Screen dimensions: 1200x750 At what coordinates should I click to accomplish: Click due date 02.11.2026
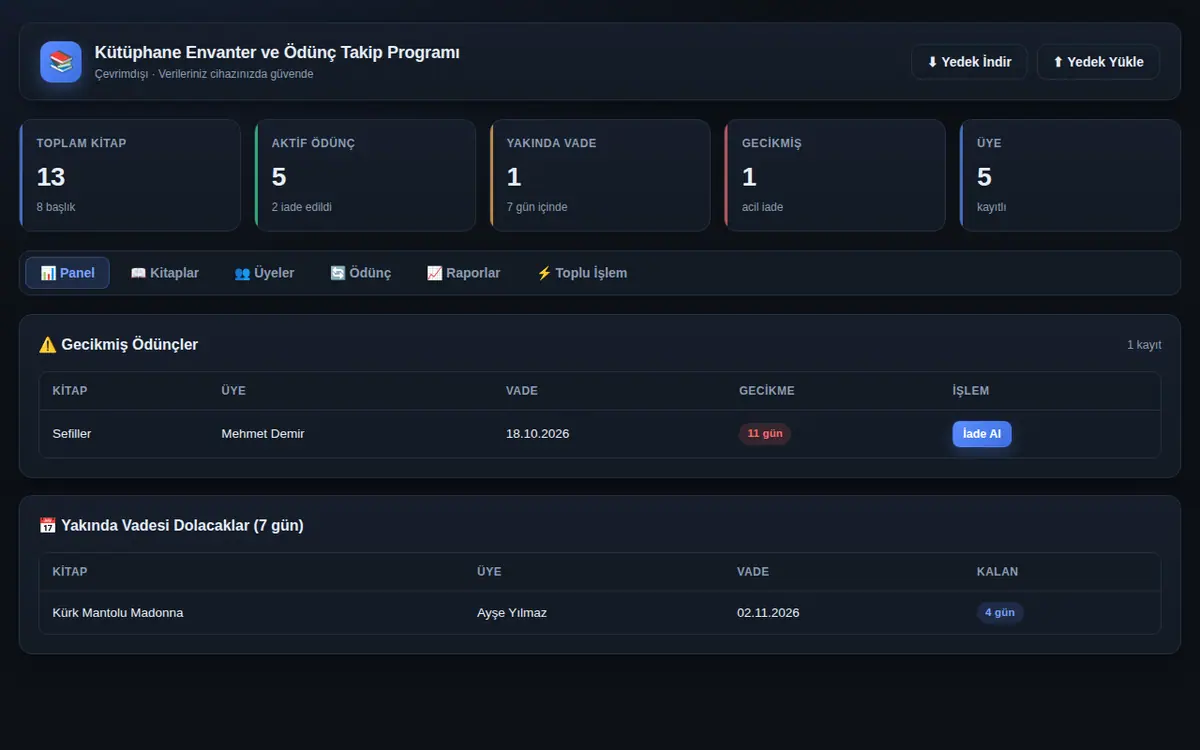[x=768, y=613]
